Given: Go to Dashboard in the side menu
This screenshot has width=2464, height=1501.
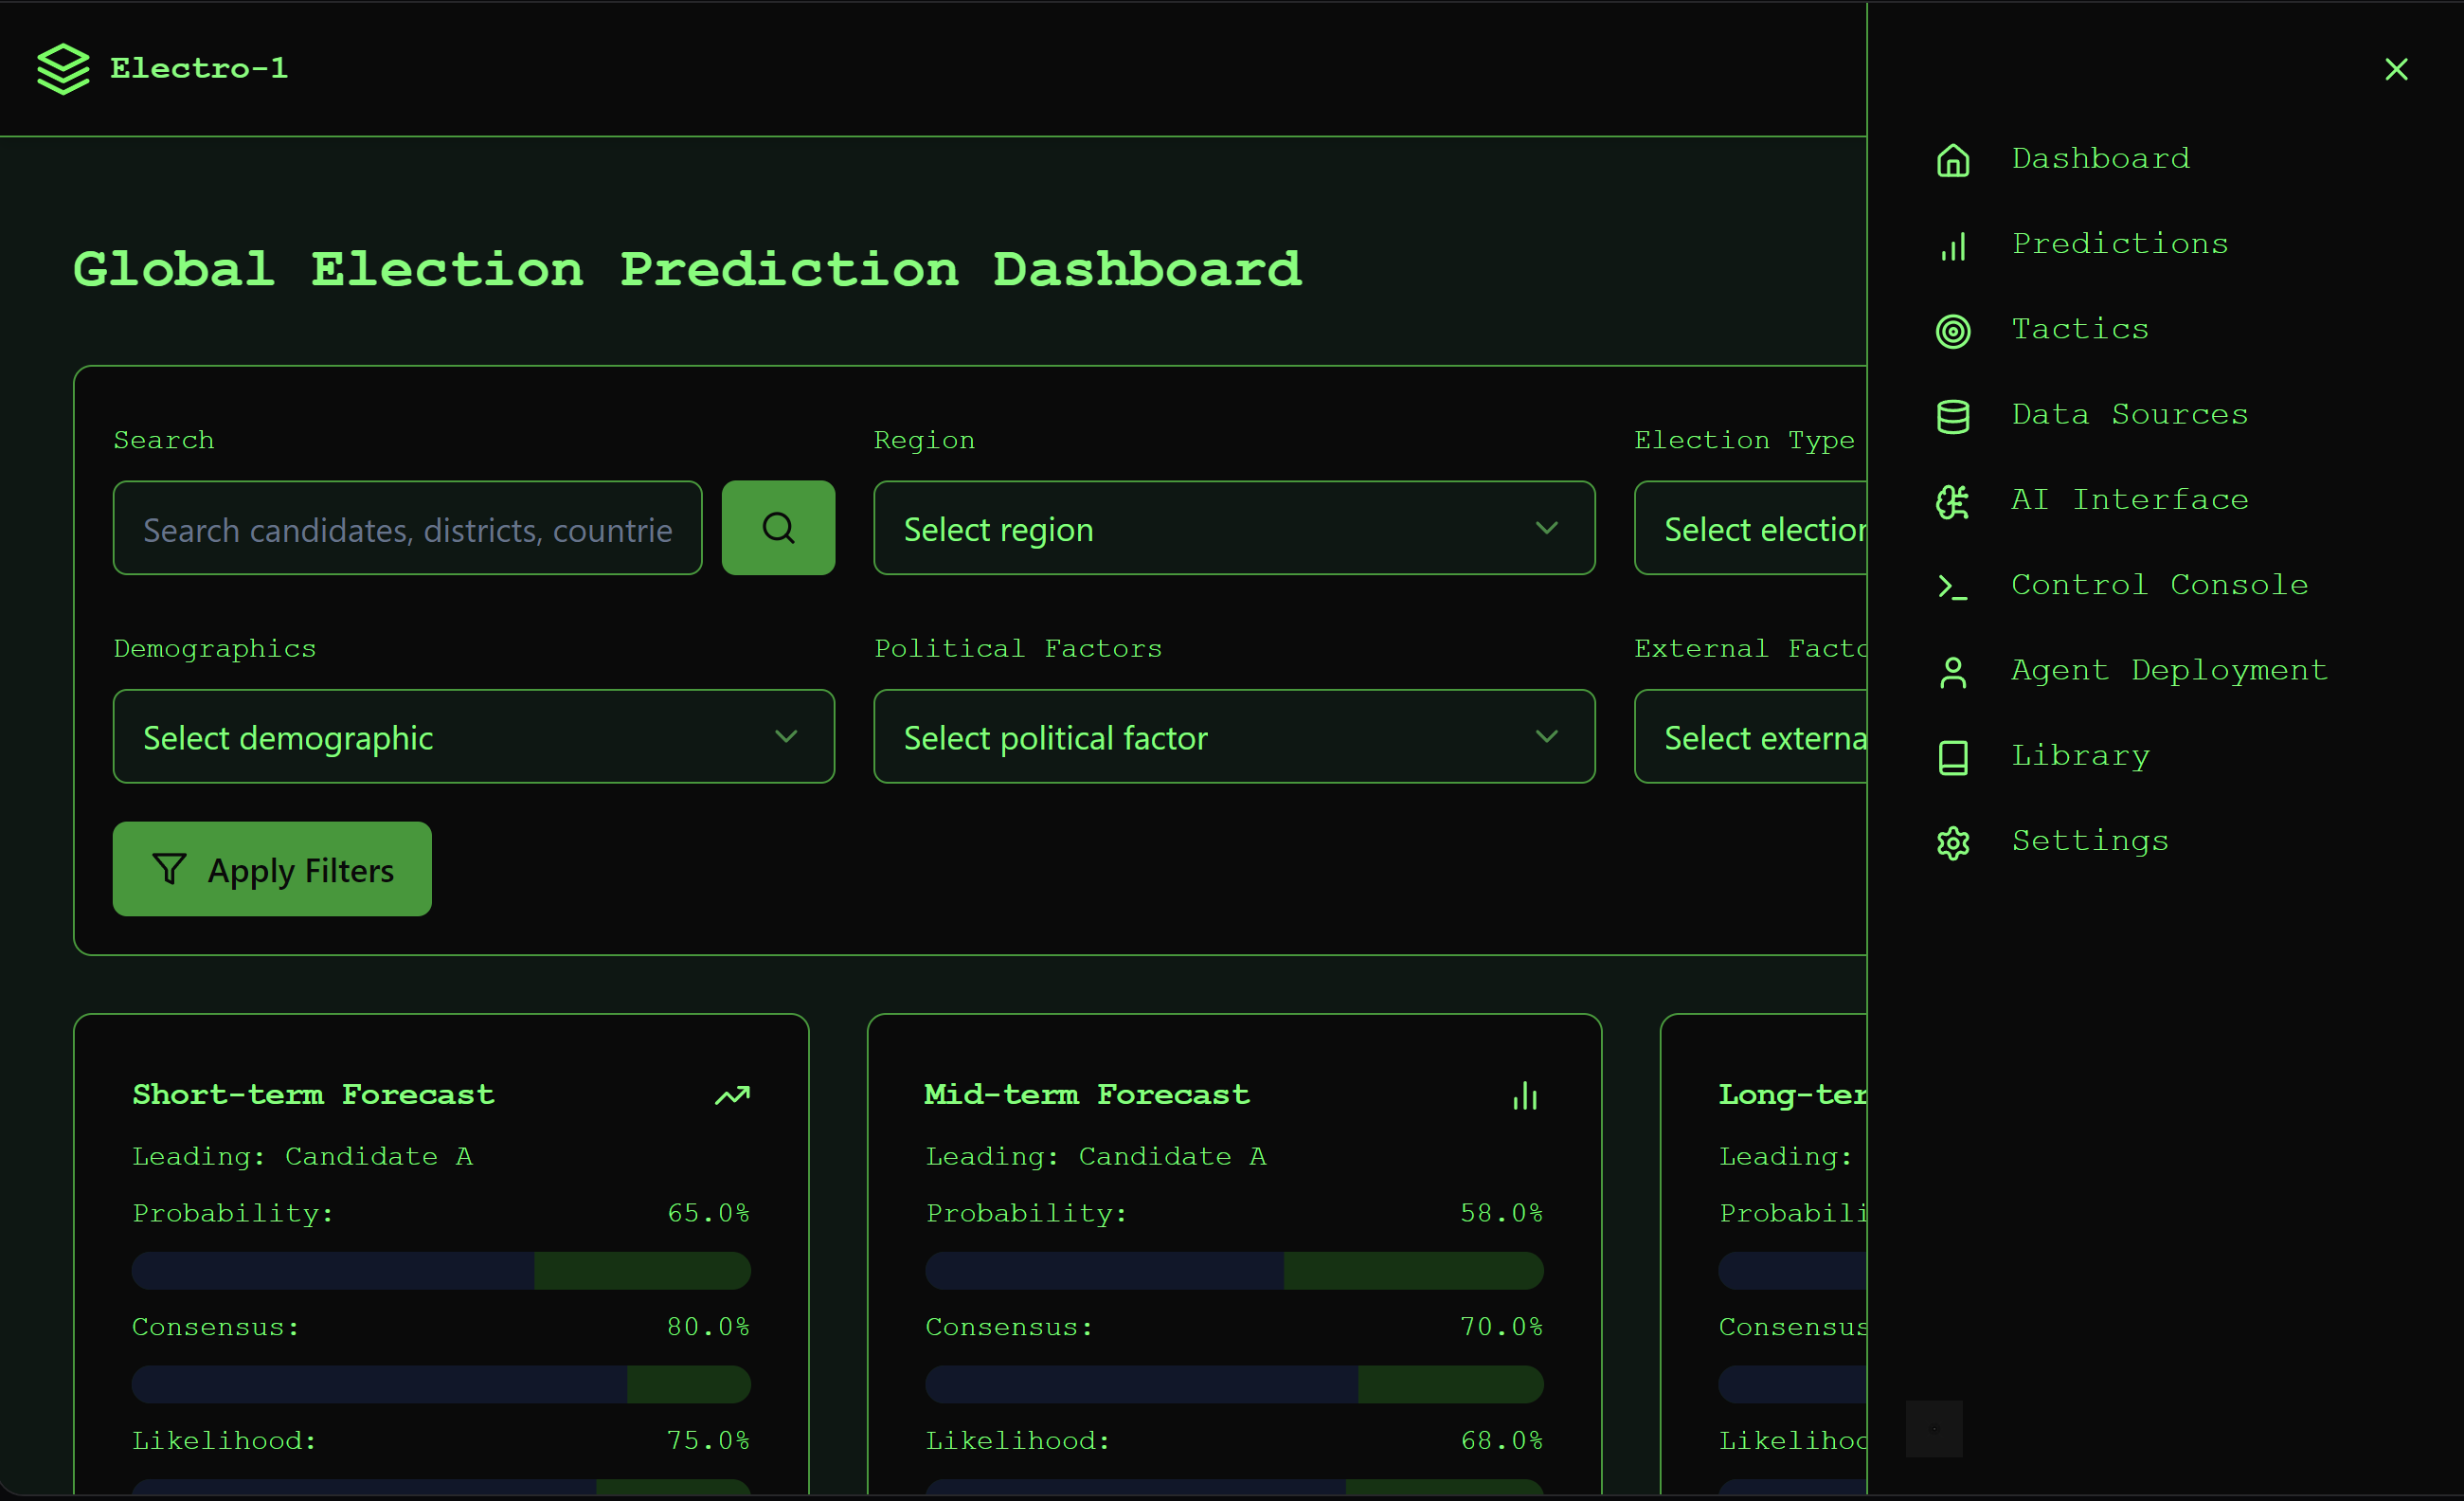Looking at the screenshot, I should click(x=2100, y=159).
